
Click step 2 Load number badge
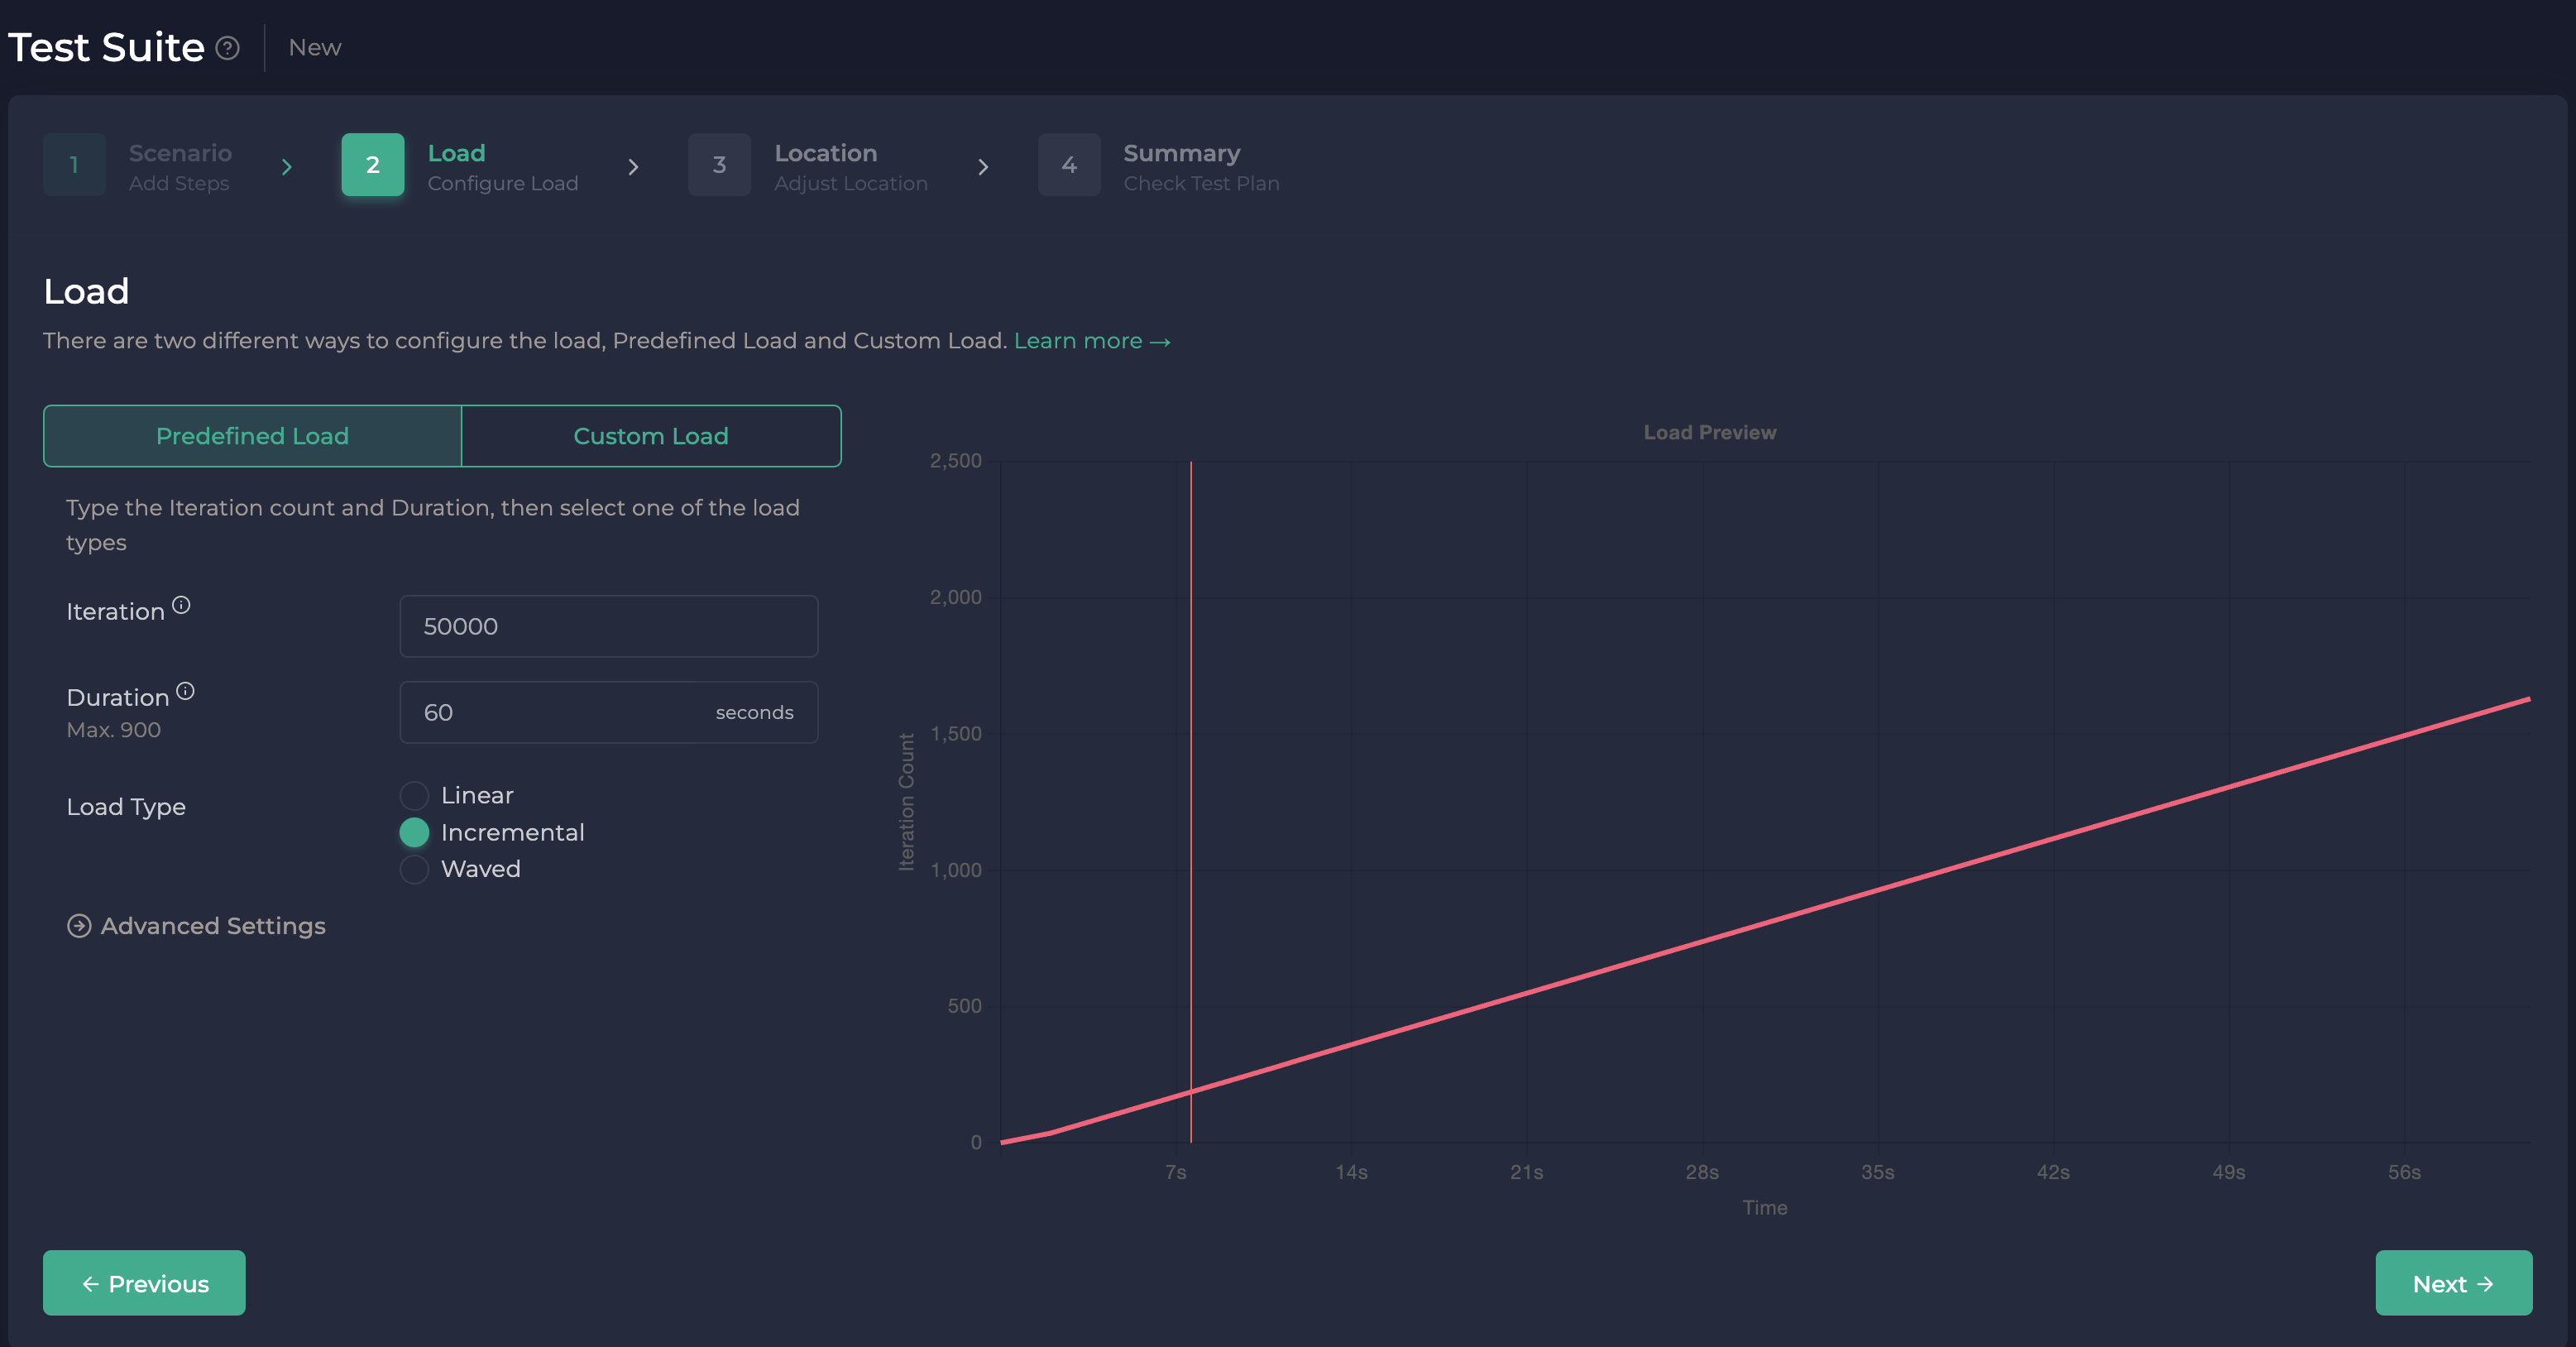coord(372,165)
